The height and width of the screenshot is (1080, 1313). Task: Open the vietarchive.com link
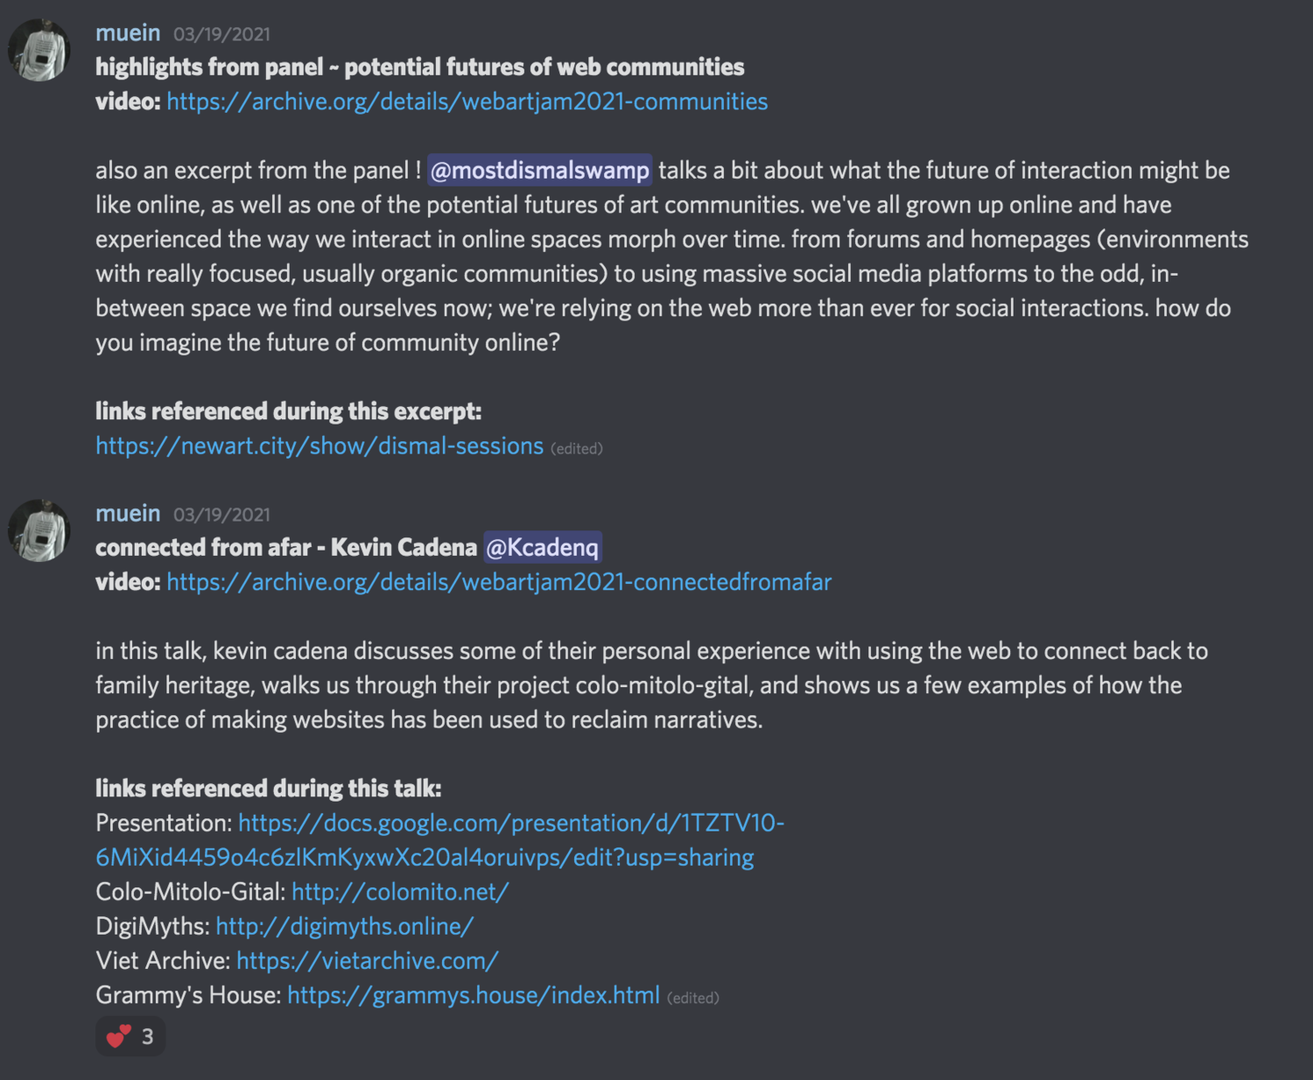click(x=367, y=961)
